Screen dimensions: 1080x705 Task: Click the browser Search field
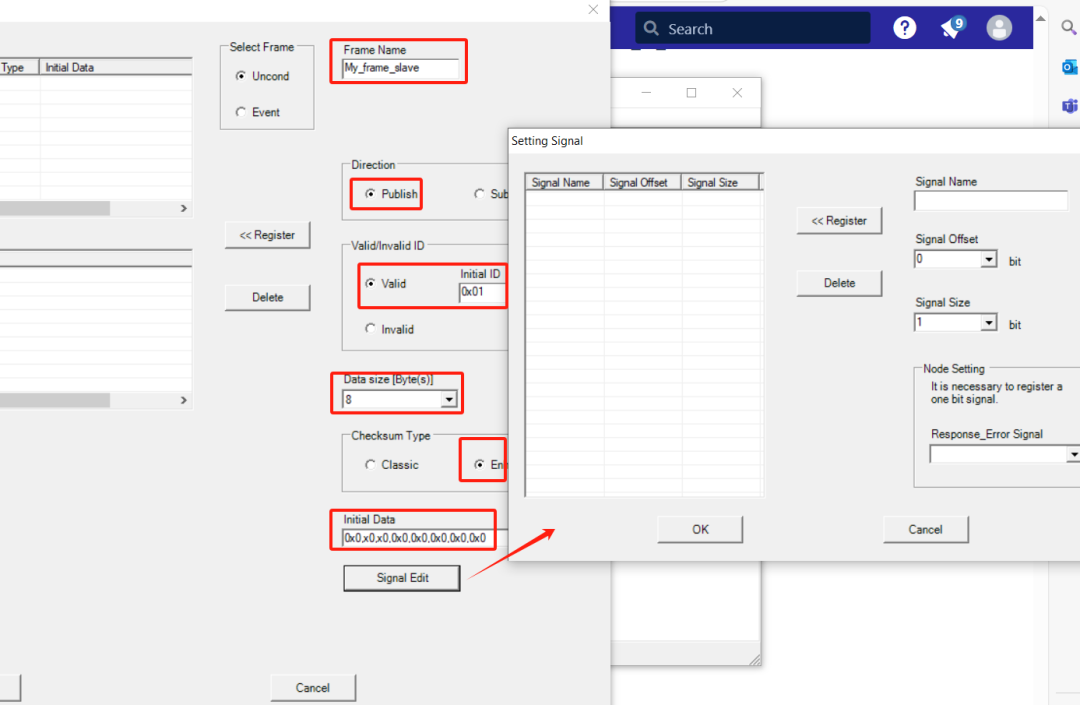click(753, 28)
